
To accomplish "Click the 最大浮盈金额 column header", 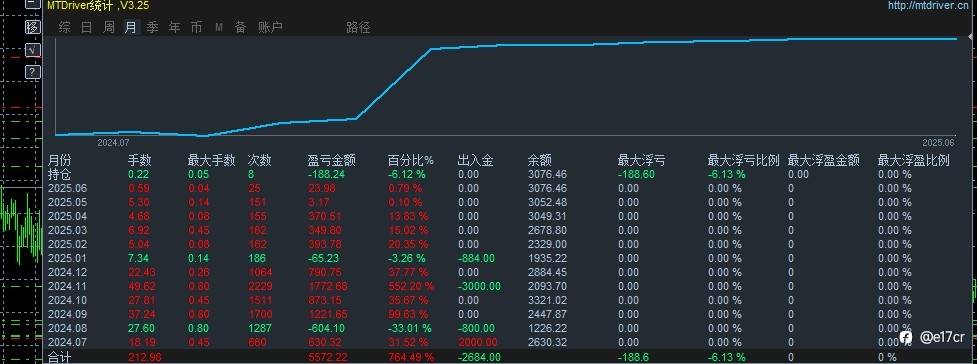I will tap(824, 161).
